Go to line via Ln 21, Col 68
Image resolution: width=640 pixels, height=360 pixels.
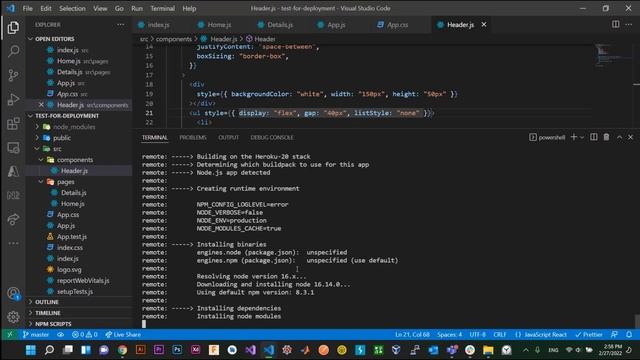point(412,335)
